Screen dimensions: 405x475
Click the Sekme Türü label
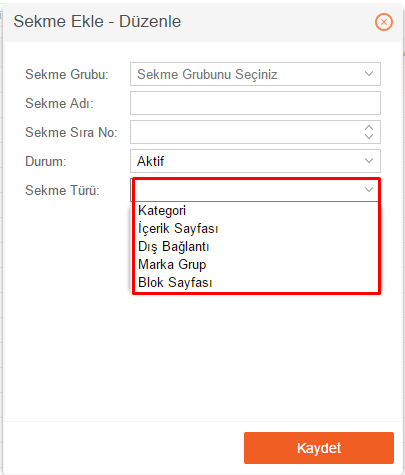(x=62, y=190)
